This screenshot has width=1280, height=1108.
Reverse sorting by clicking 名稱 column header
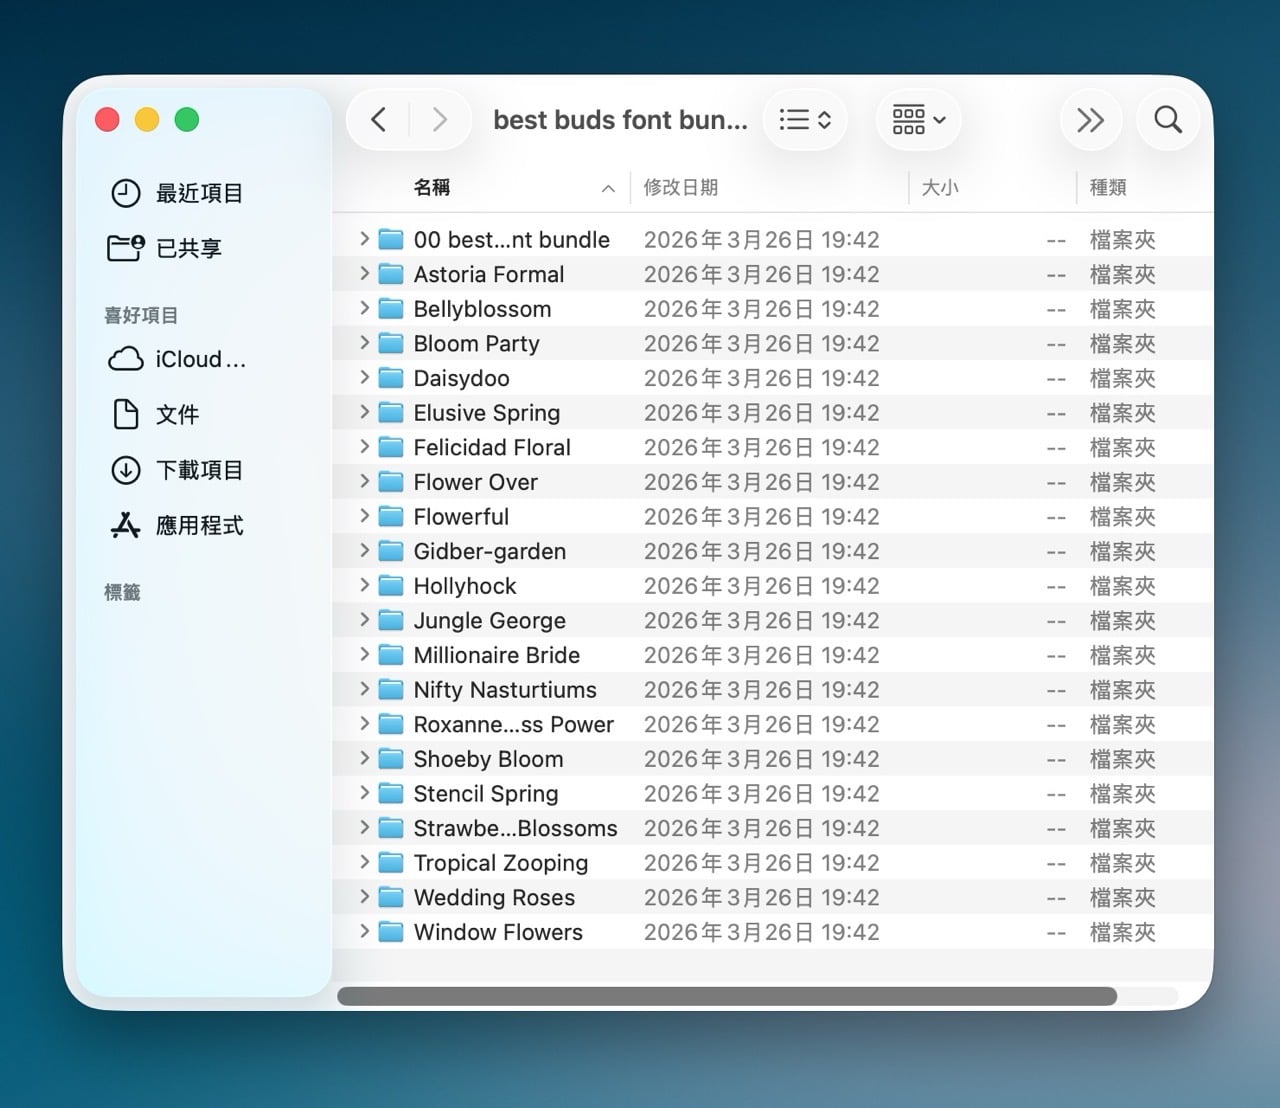pos(430,187)
